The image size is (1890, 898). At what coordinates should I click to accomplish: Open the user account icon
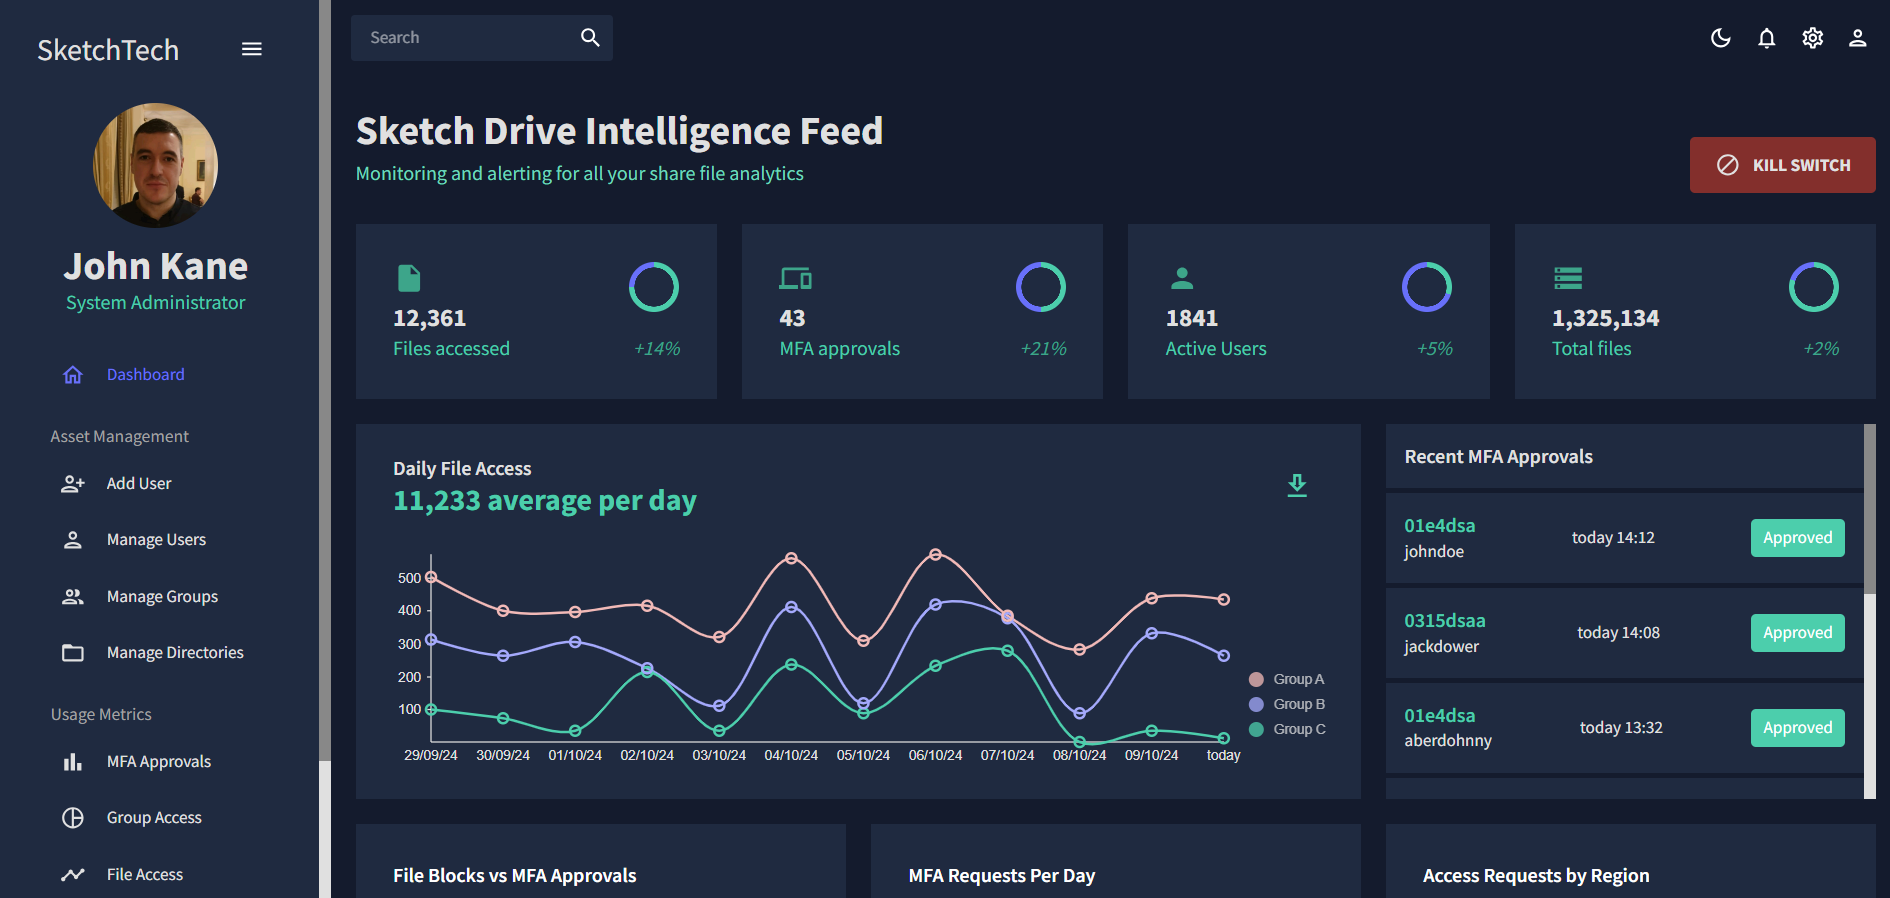(1858, 38)
